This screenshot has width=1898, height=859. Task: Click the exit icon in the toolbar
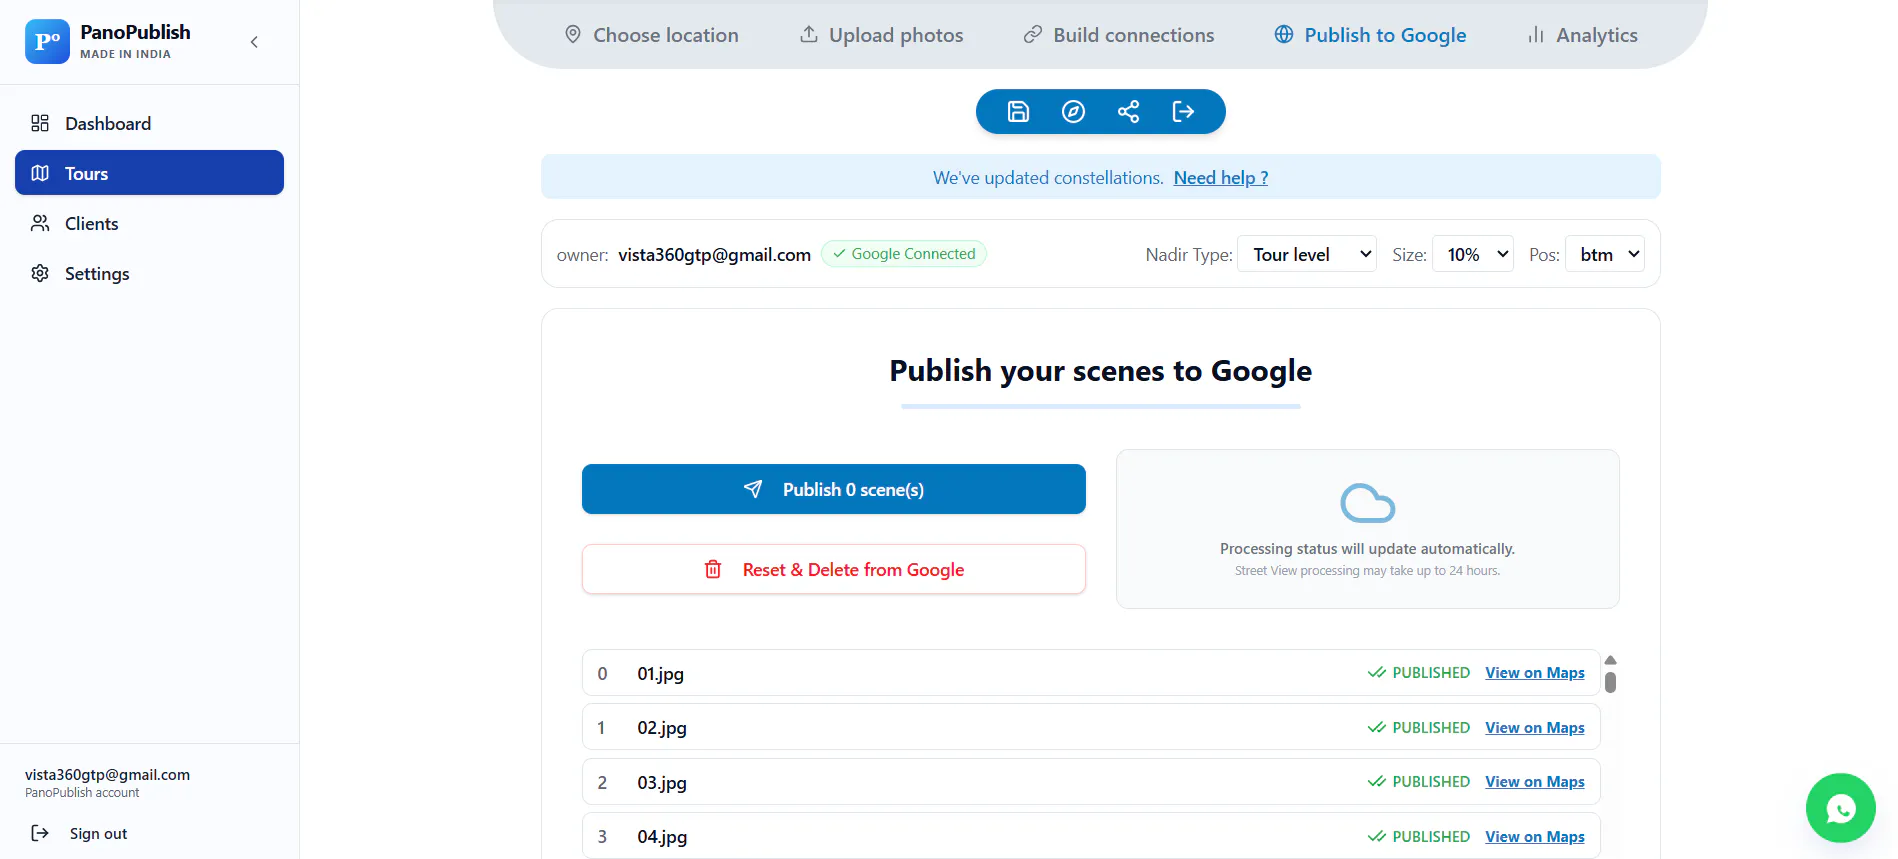click(1183, 111)
